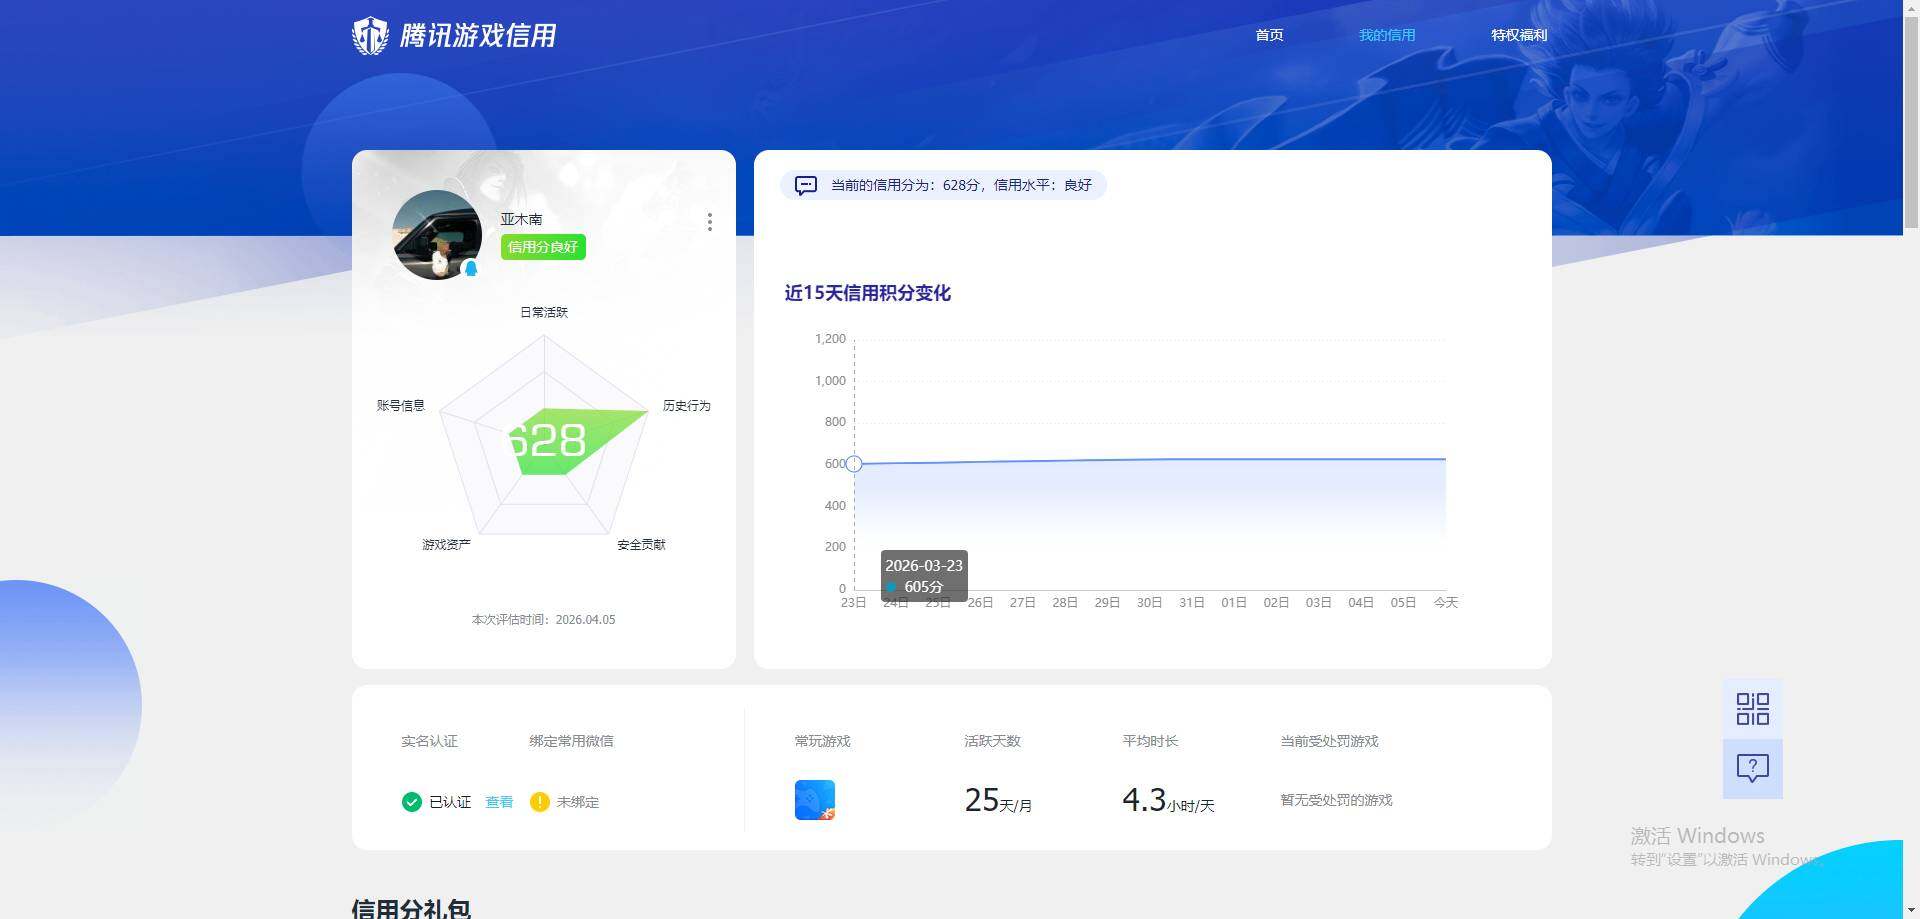Click the 628 score inside the radar chart
Viewport: 1920px width, 919px height.
click(x=546, y=439)
